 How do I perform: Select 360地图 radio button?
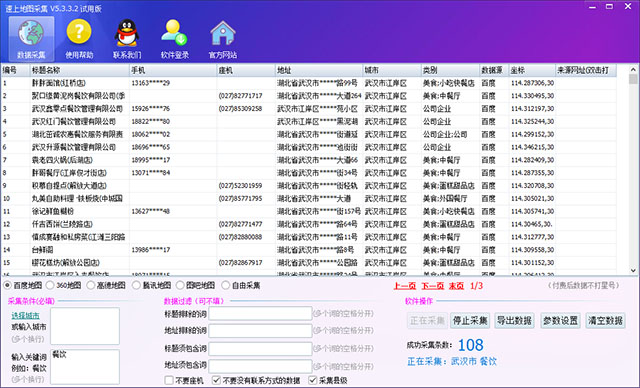(50, 285)
